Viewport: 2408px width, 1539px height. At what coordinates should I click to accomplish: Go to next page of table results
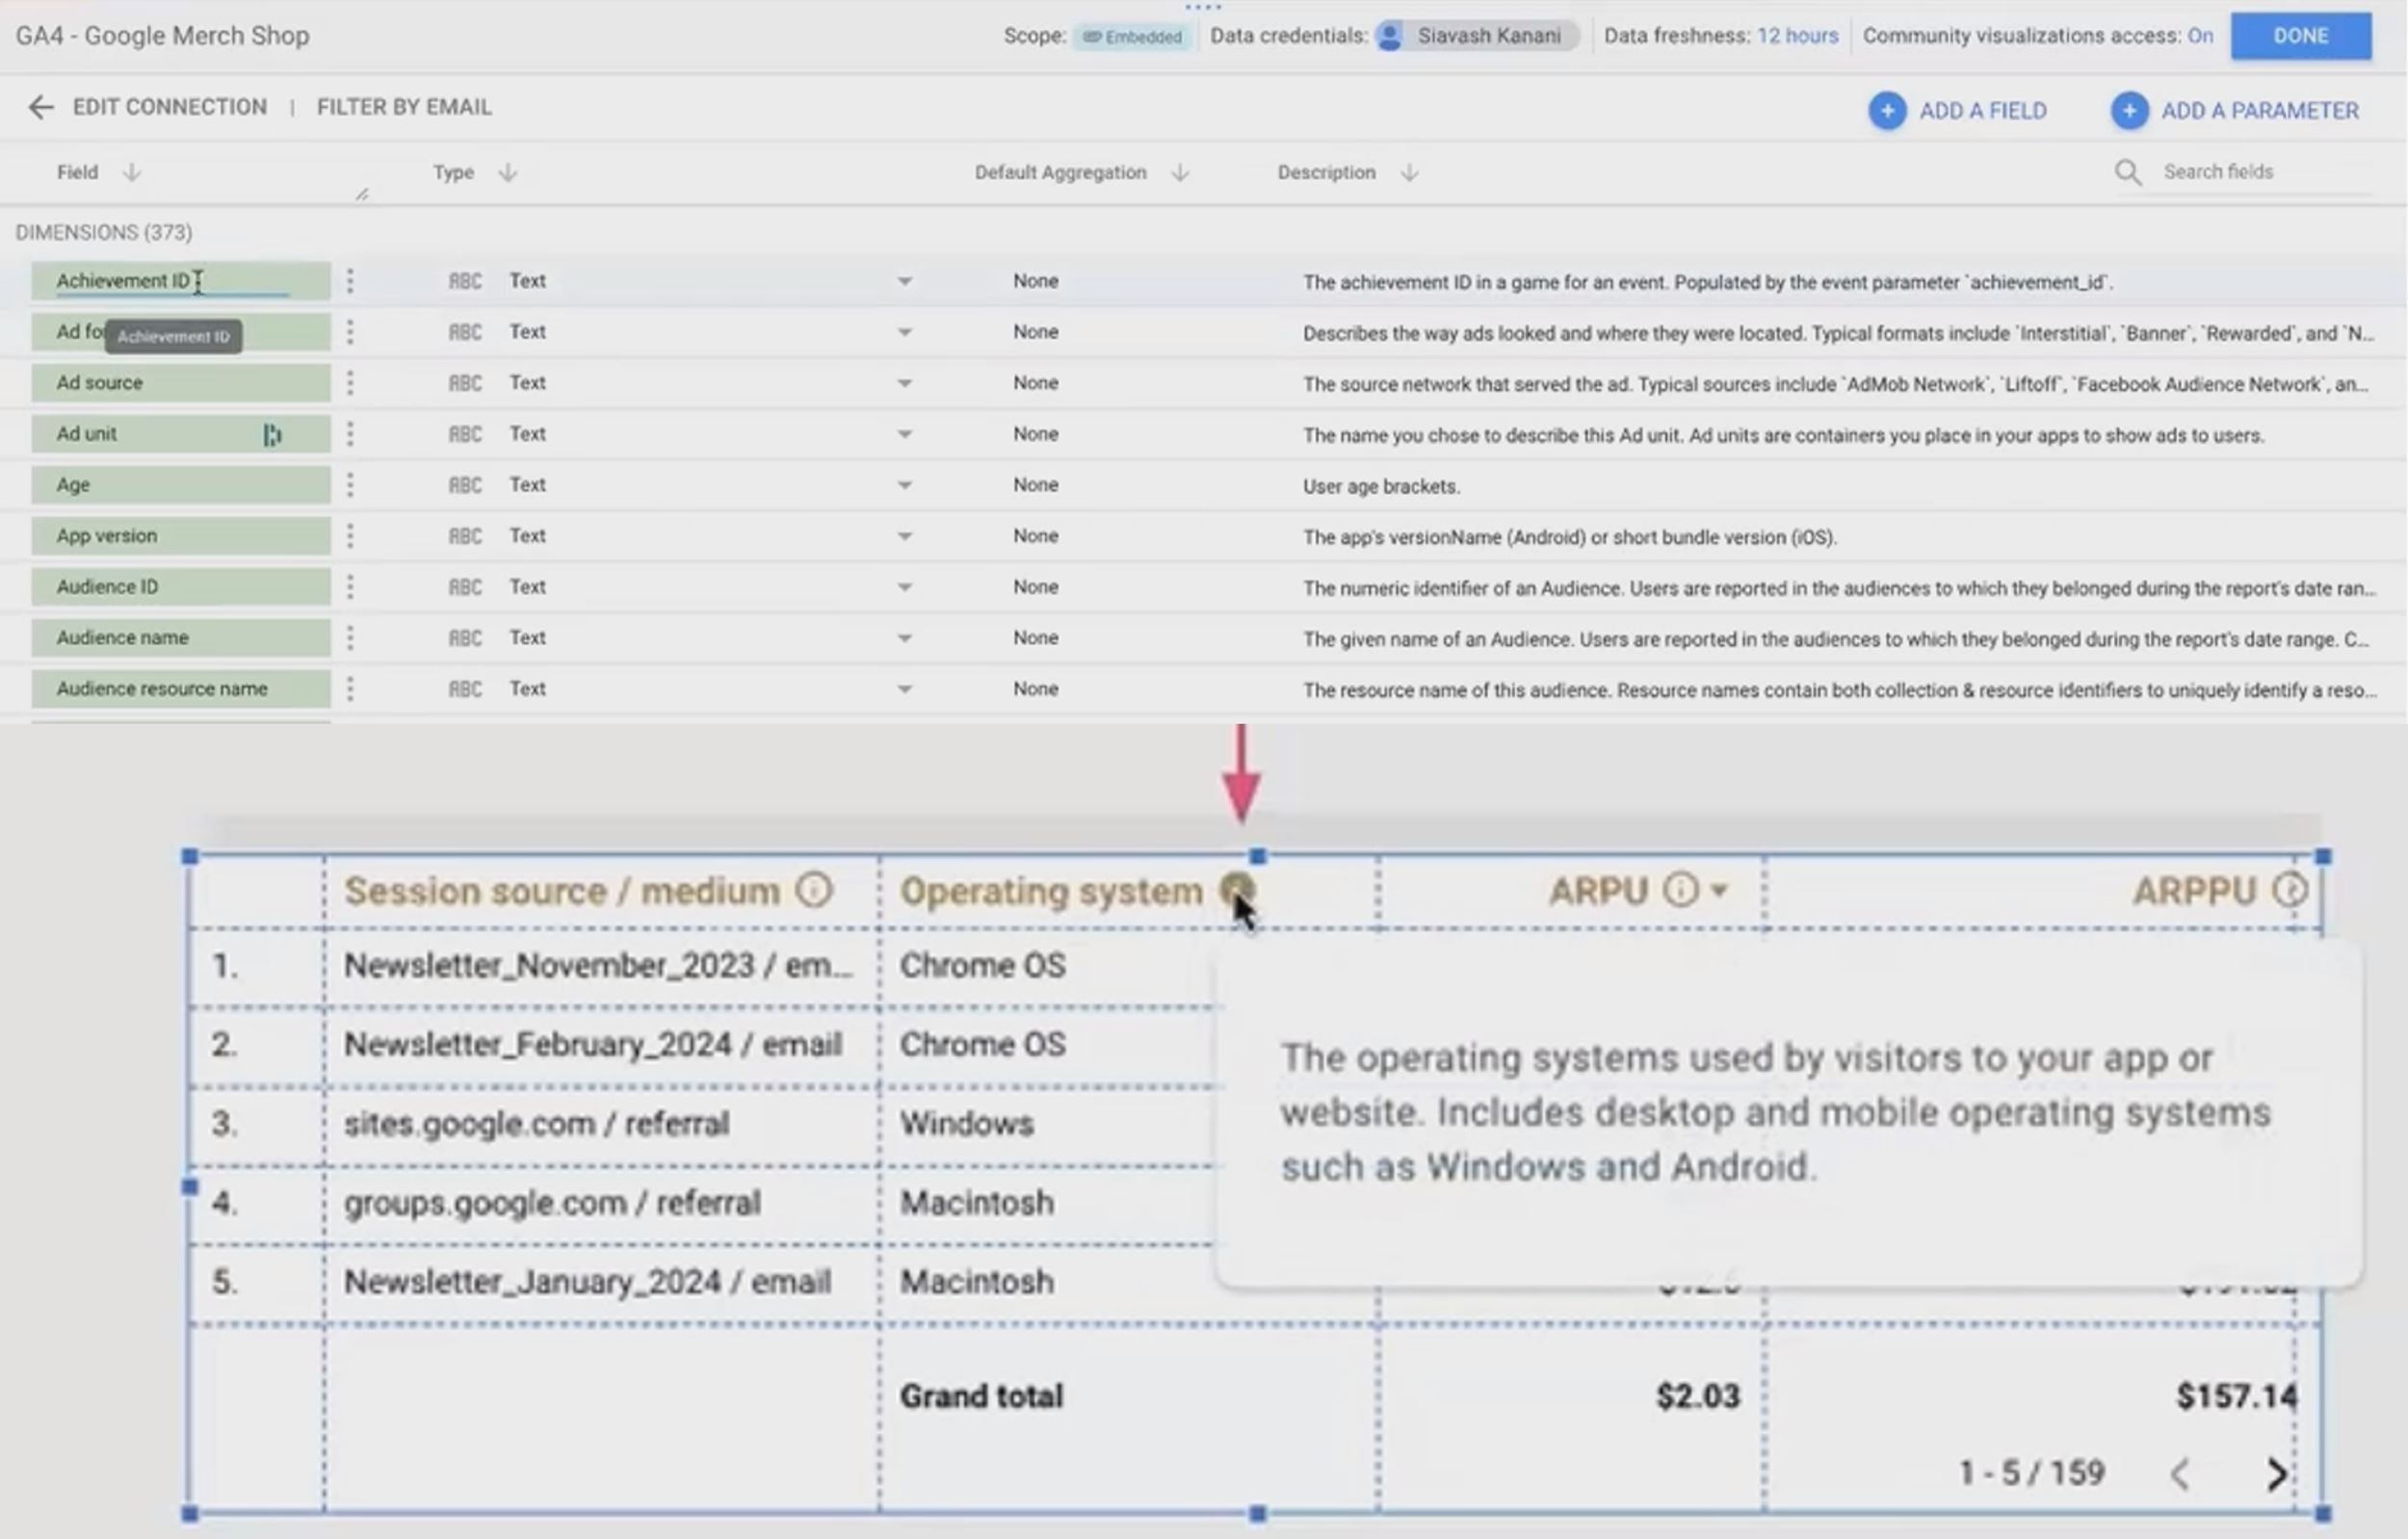[x=2276, y=1473]
